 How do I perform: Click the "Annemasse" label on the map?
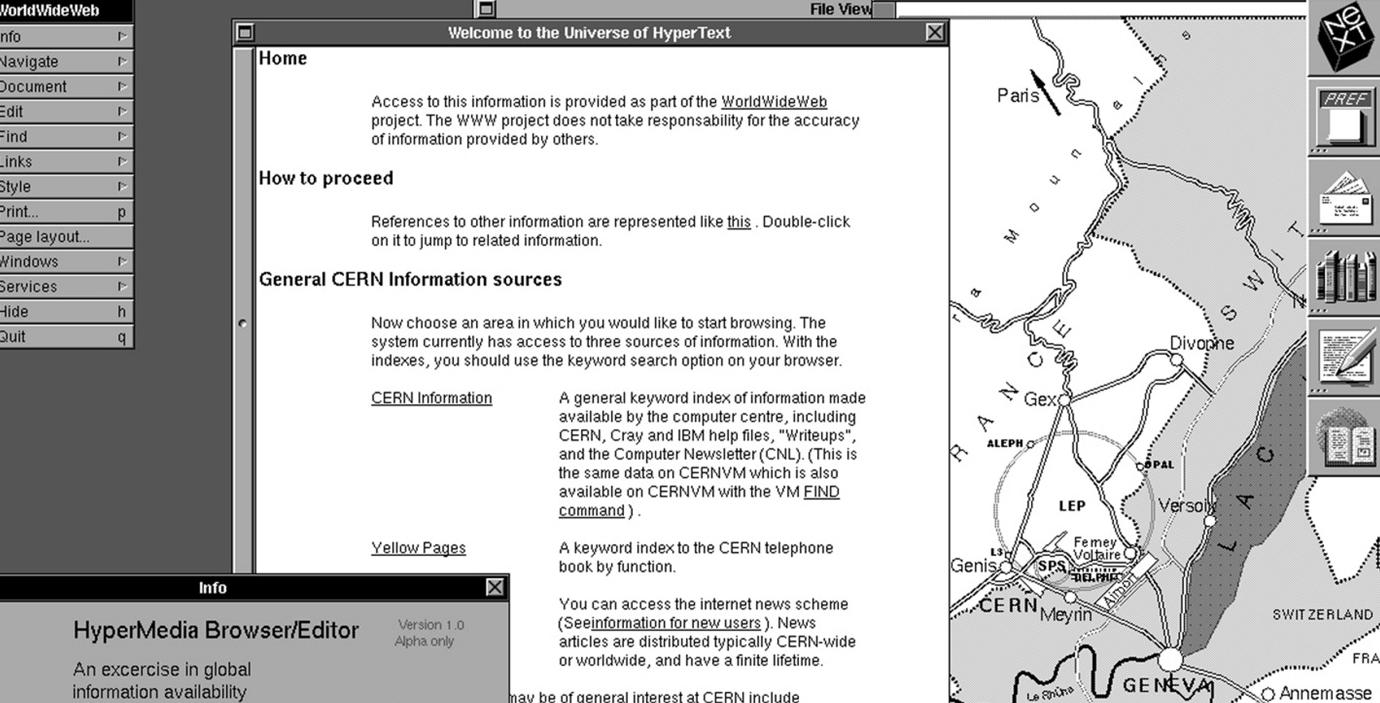tap(1325, 693)
